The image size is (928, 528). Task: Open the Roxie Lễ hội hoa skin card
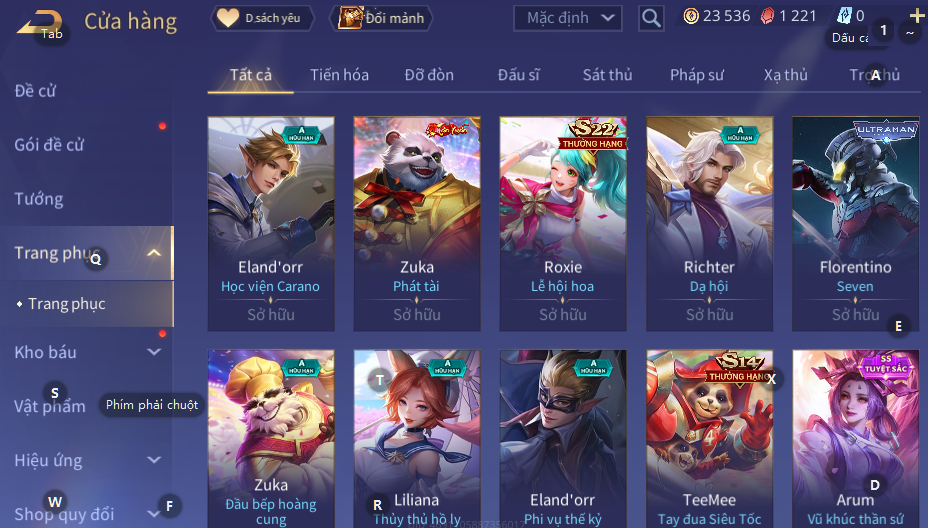[563, 224]
